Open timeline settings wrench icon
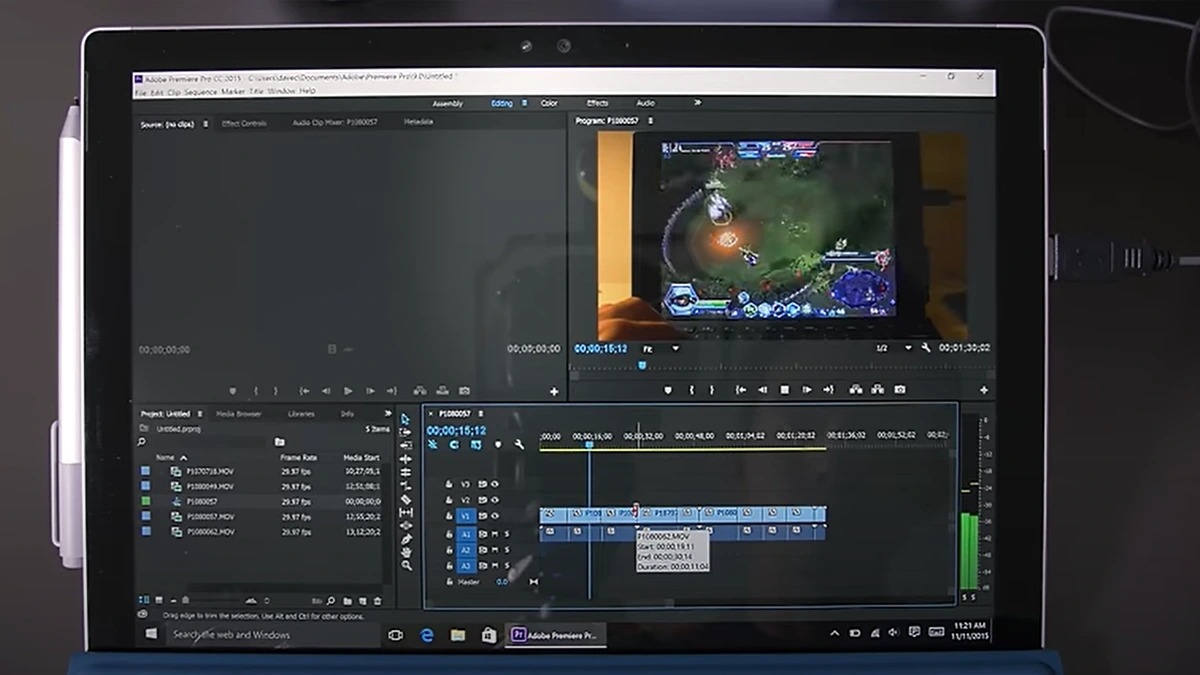 tap(519, 445)
